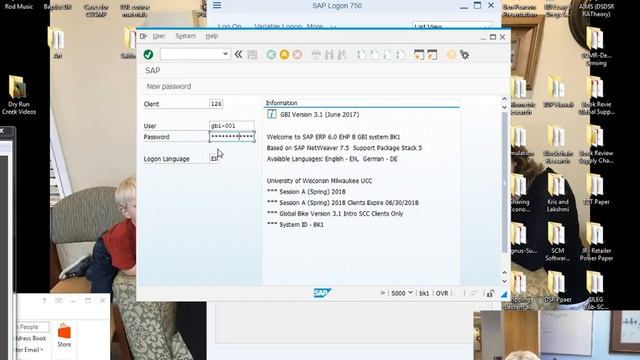Expand status bar fields with double-arrow
640x360 pixels.
(x=382, y=293)
